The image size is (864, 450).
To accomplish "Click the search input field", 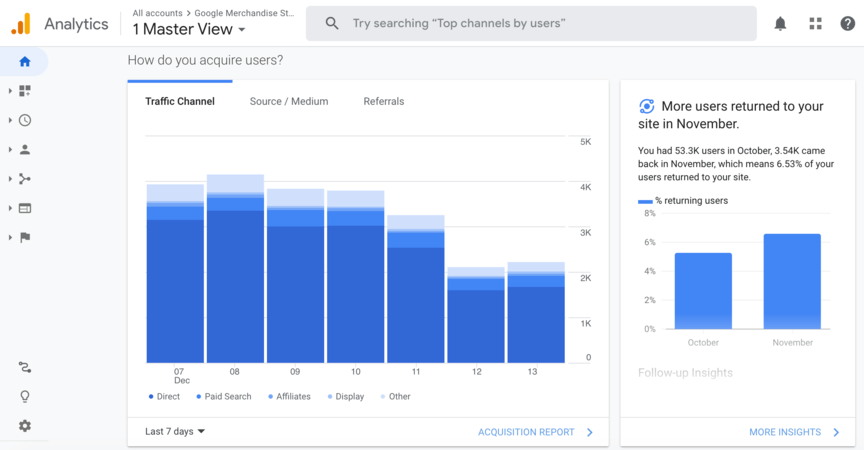I will coord(531,23).
